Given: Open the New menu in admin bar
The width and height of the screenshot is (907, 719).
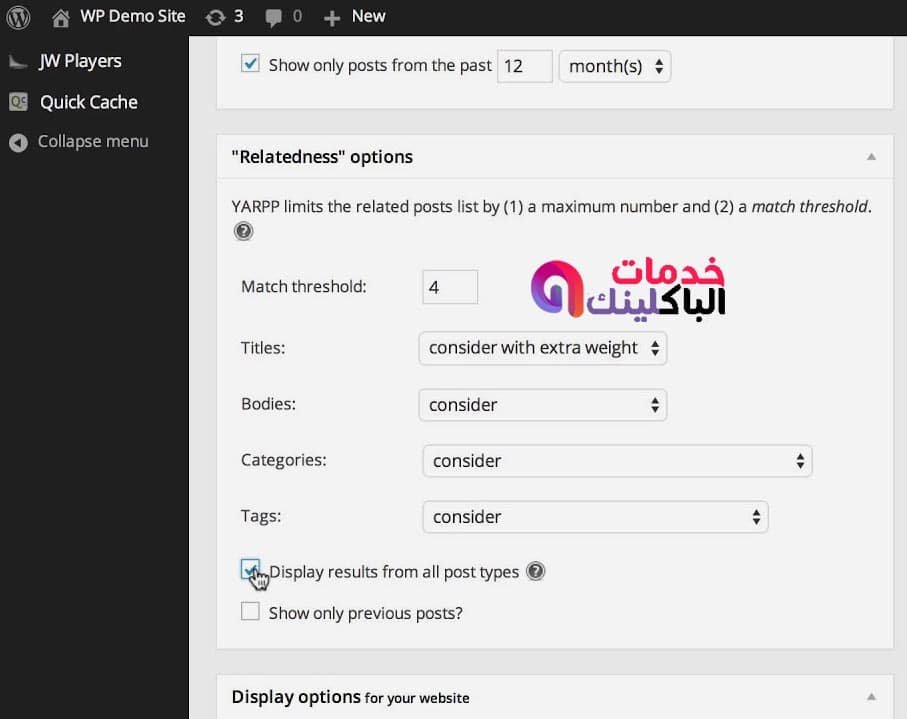Looking at the screenshot, I should 354,16.
